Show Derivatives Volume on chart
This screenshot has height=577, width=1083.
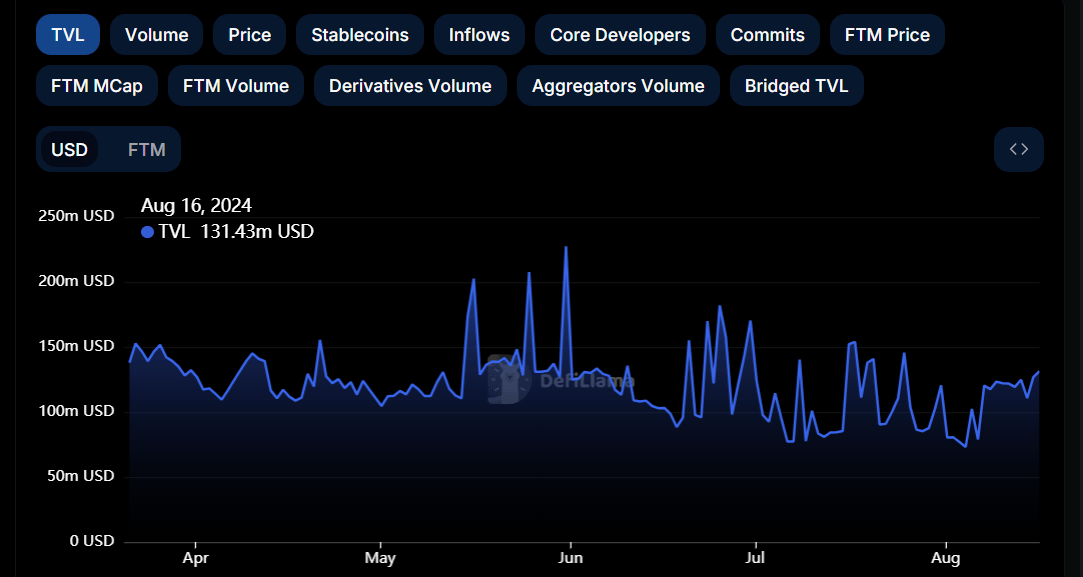click(410, 86)
